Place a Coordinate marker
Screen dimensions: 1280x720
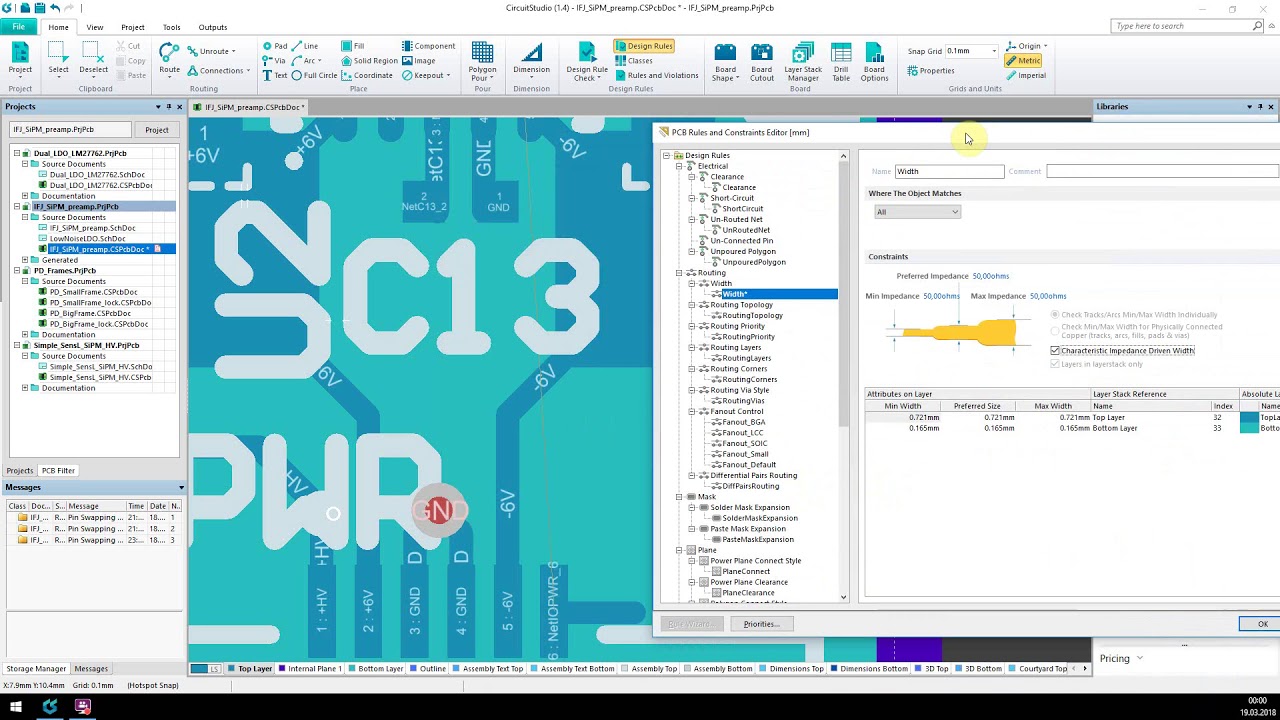click(366, 76)
